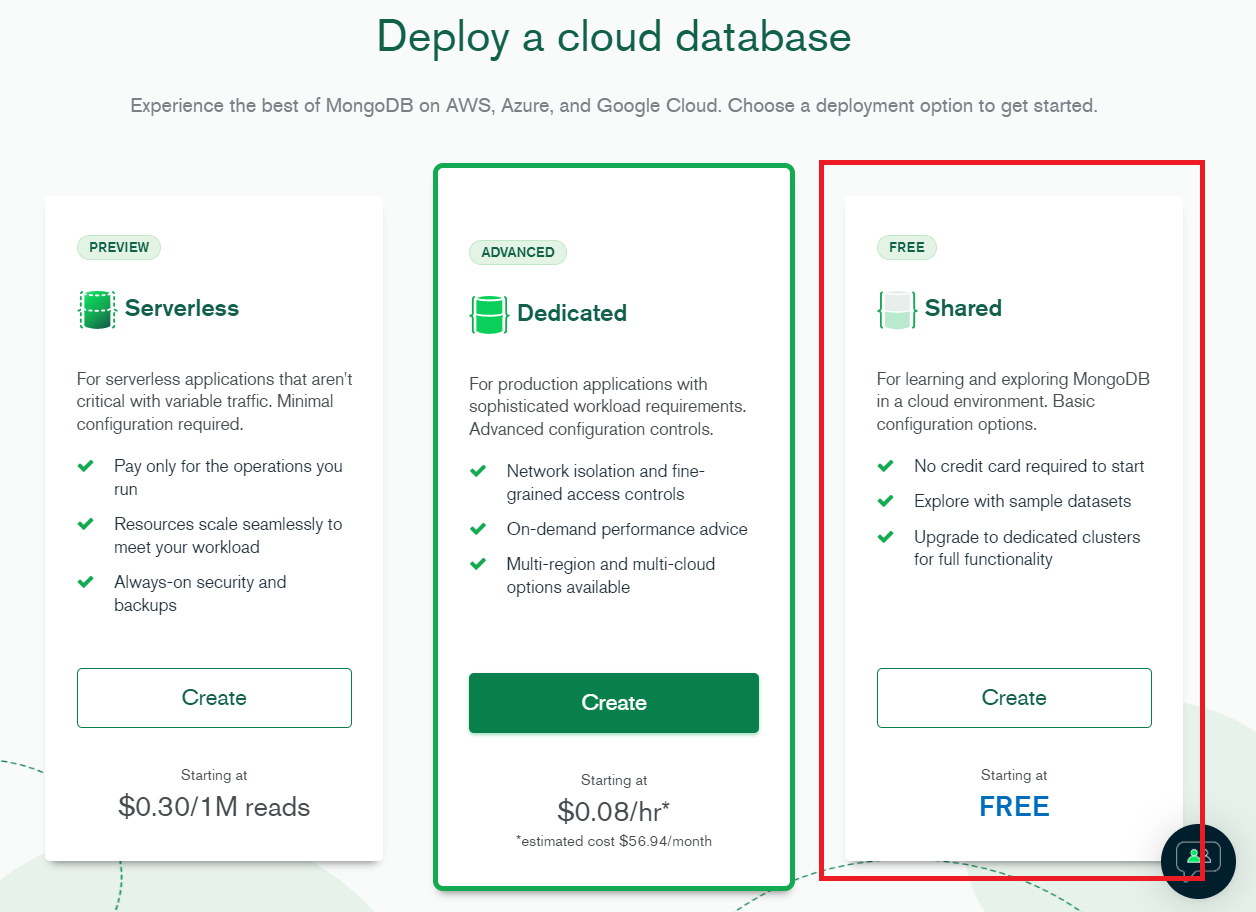This screenshot has height=912, width=1256.
Task: Click the text Pay only for the operations you run
Action: pyautogui.click(x=228, y=478)
